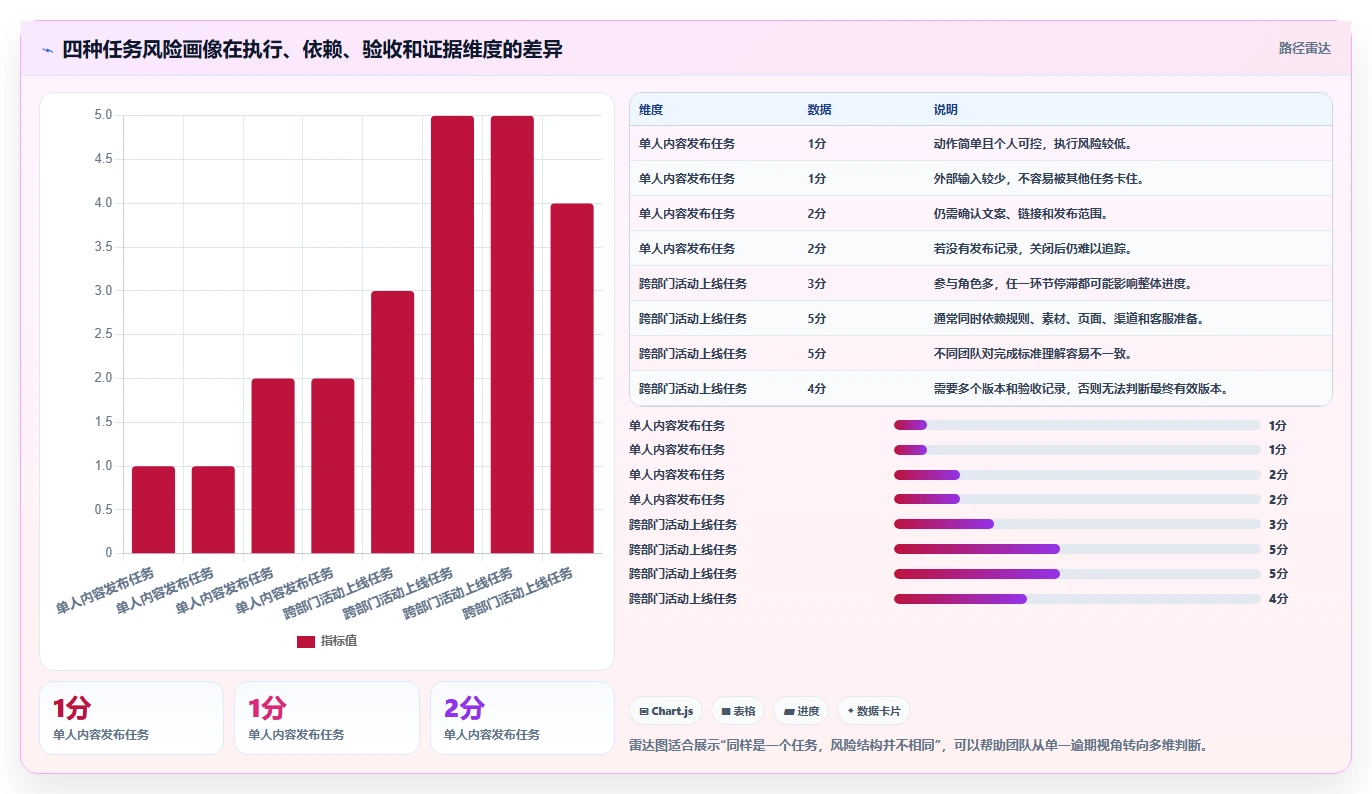Select row 仍需确认文案、链接和发布范围。
The height and width of the screenshot is (794, 1372).
[x=981, y=214]
